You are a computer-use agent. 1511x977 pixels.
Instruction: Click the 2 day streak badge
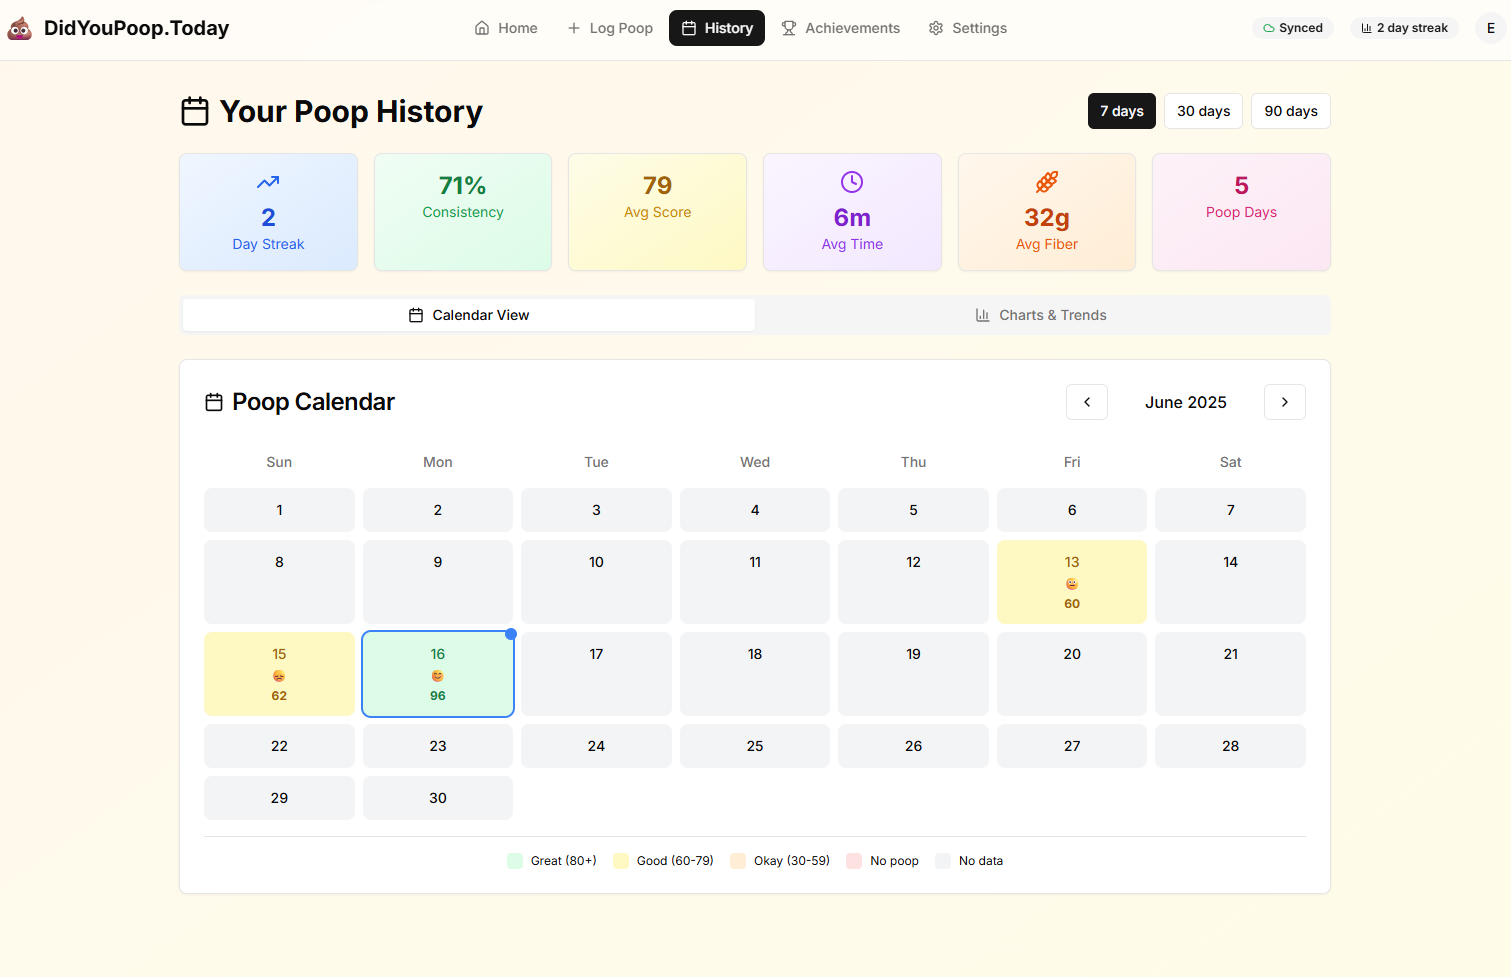1404,28
